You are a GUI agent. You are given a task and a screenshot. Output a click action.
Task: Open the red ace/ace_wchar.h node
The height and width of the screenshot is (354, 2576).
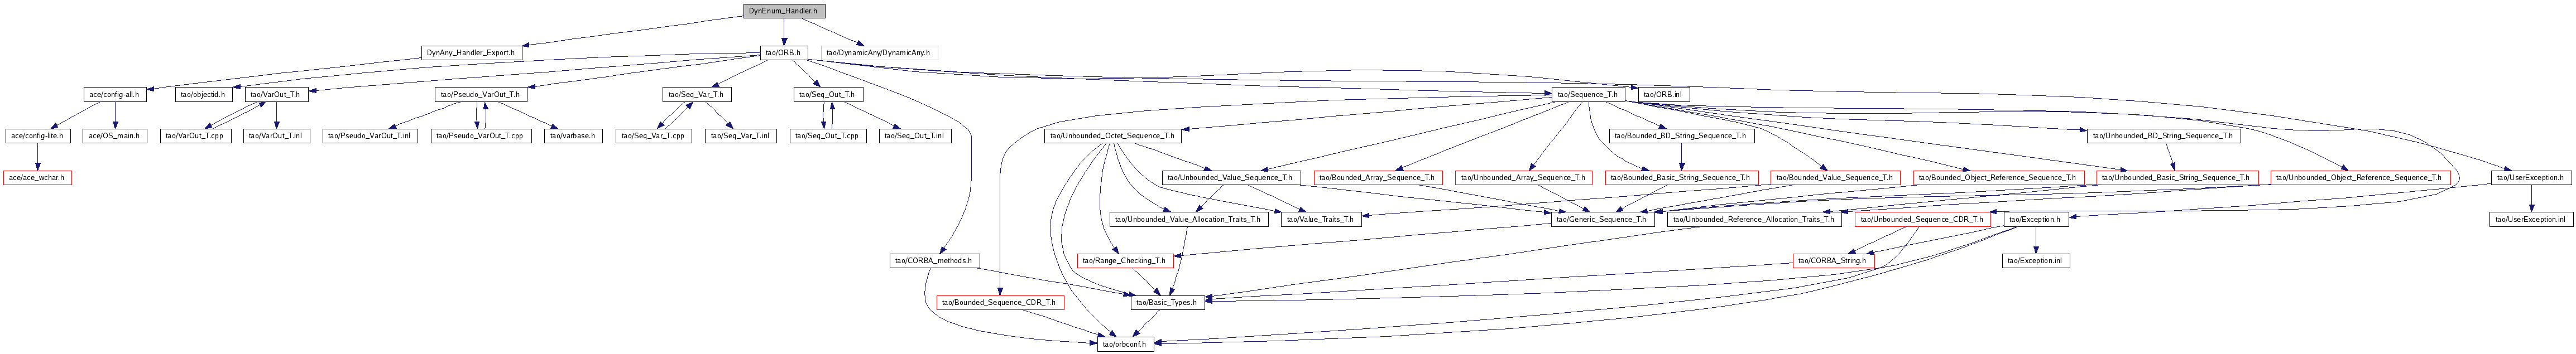[36, 177]
